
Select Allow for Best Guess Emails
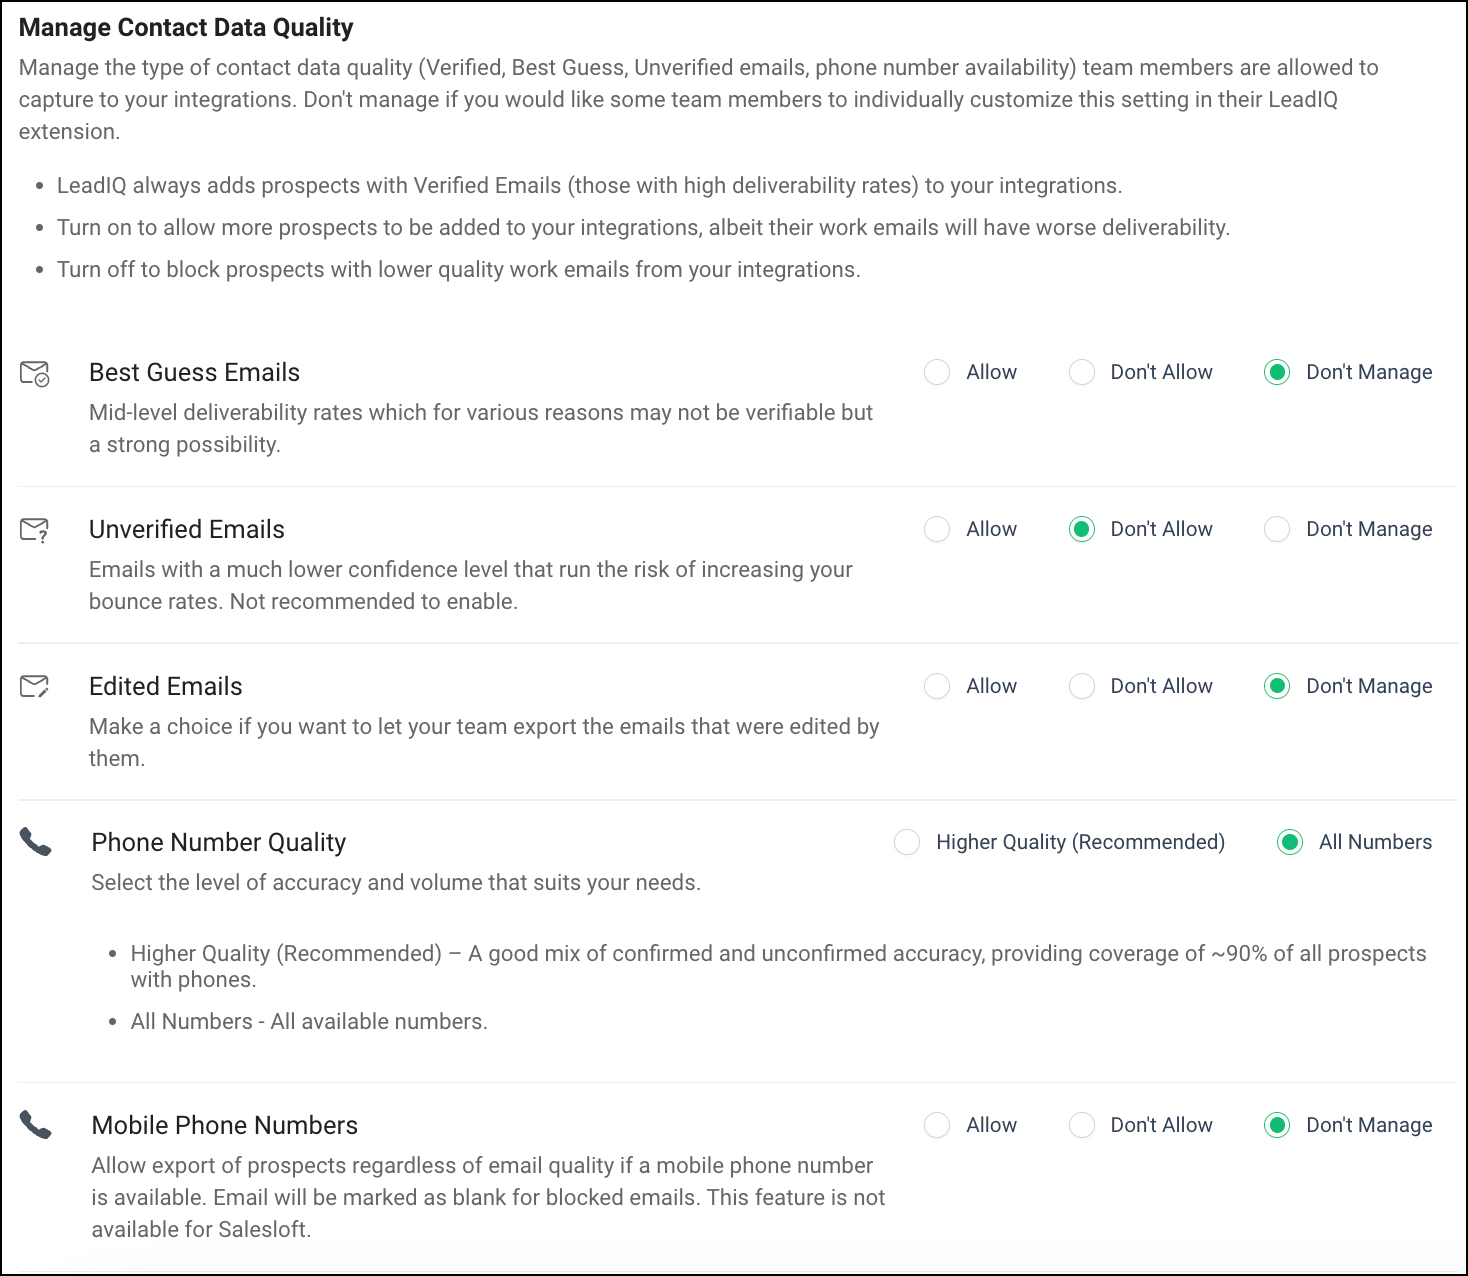tap(937, 373)
